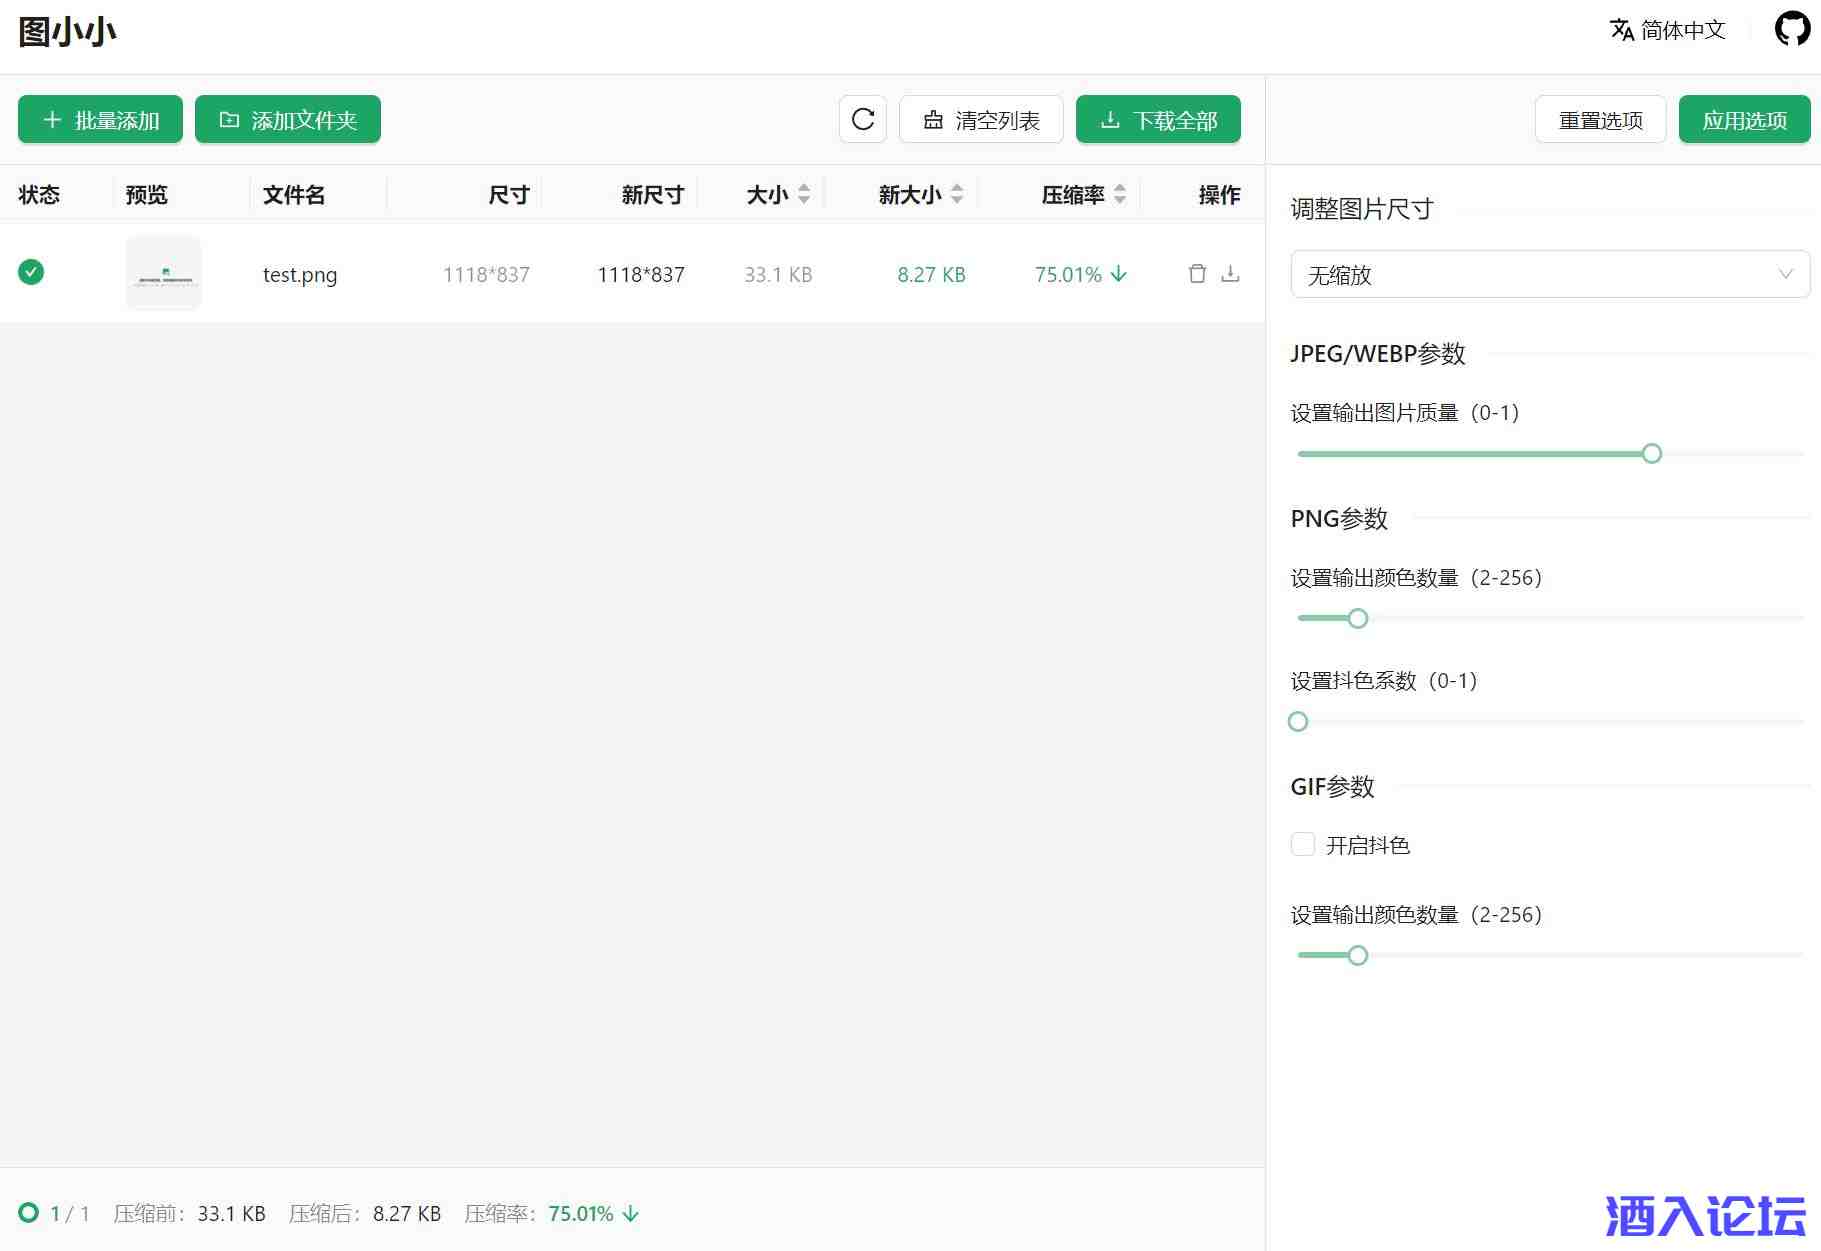Open the 无缩放 resize dropdown
This screenshot has width=1821, height=1251.
pos(1550,274)
